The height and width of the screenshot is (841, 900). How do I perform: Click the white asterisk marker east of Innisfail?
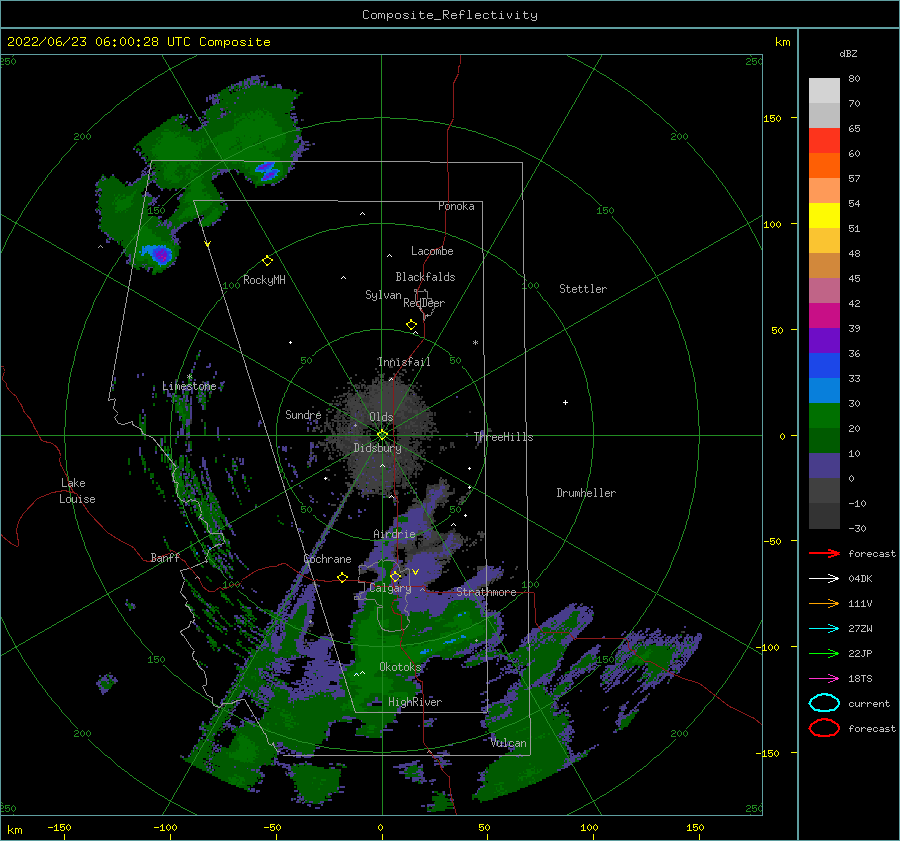pos(475,343)
